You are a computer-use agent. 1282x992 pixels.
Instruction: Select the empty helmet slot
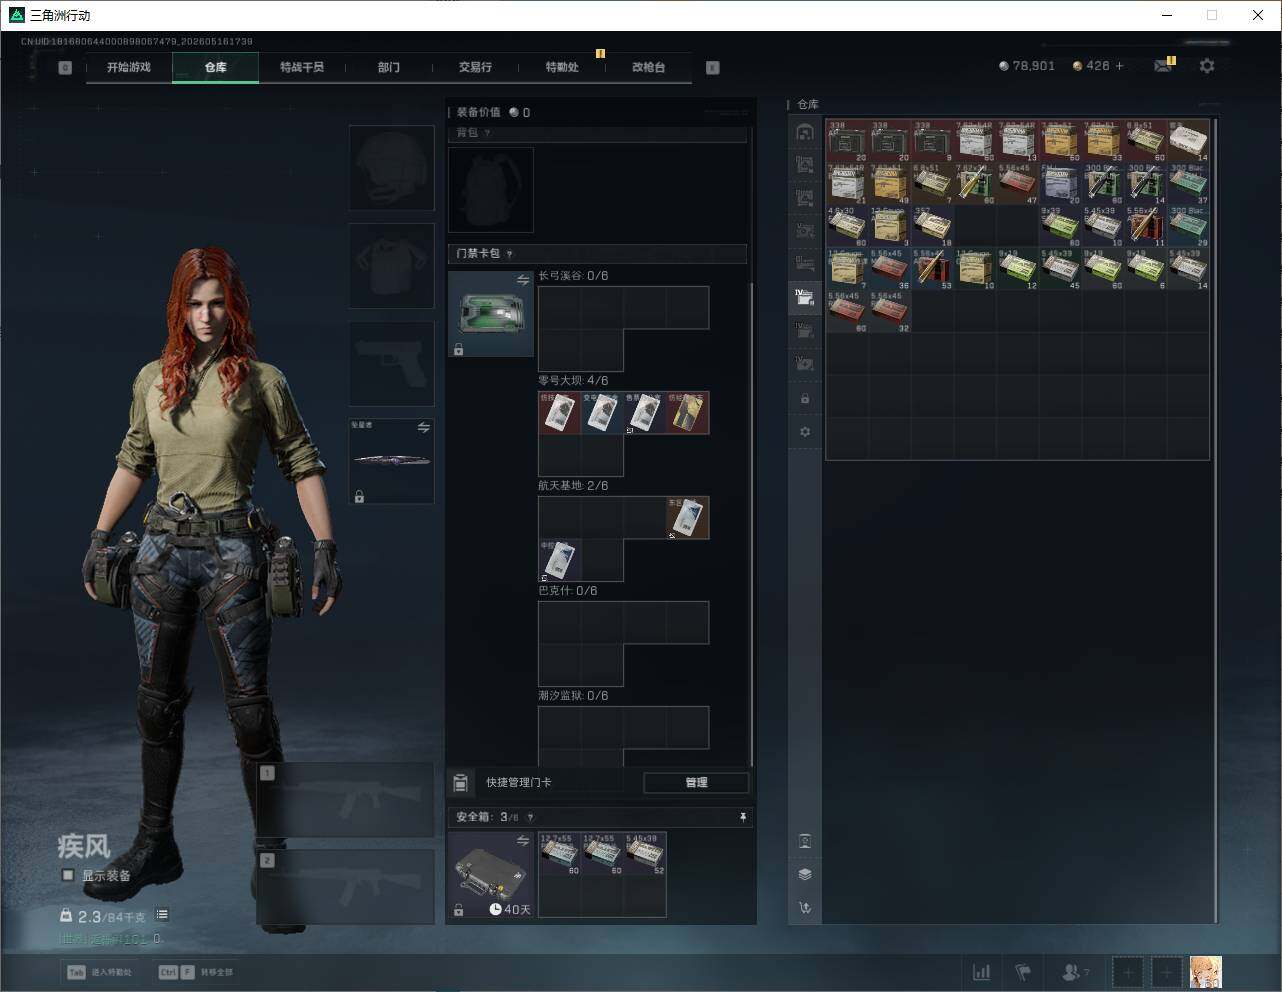(392, 168)
